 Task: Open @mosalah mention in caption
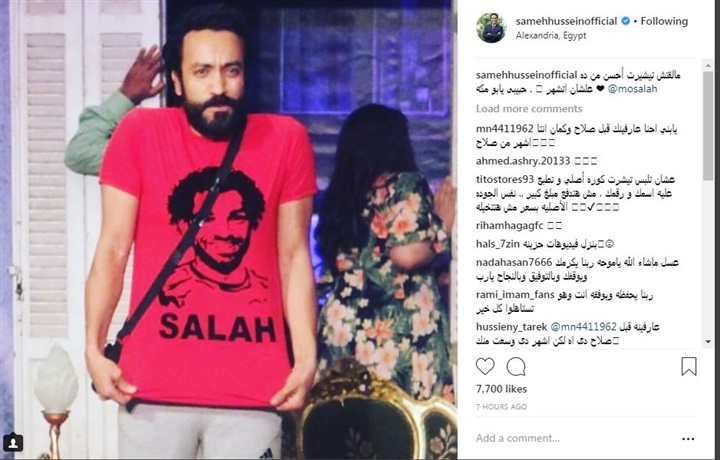632,89
